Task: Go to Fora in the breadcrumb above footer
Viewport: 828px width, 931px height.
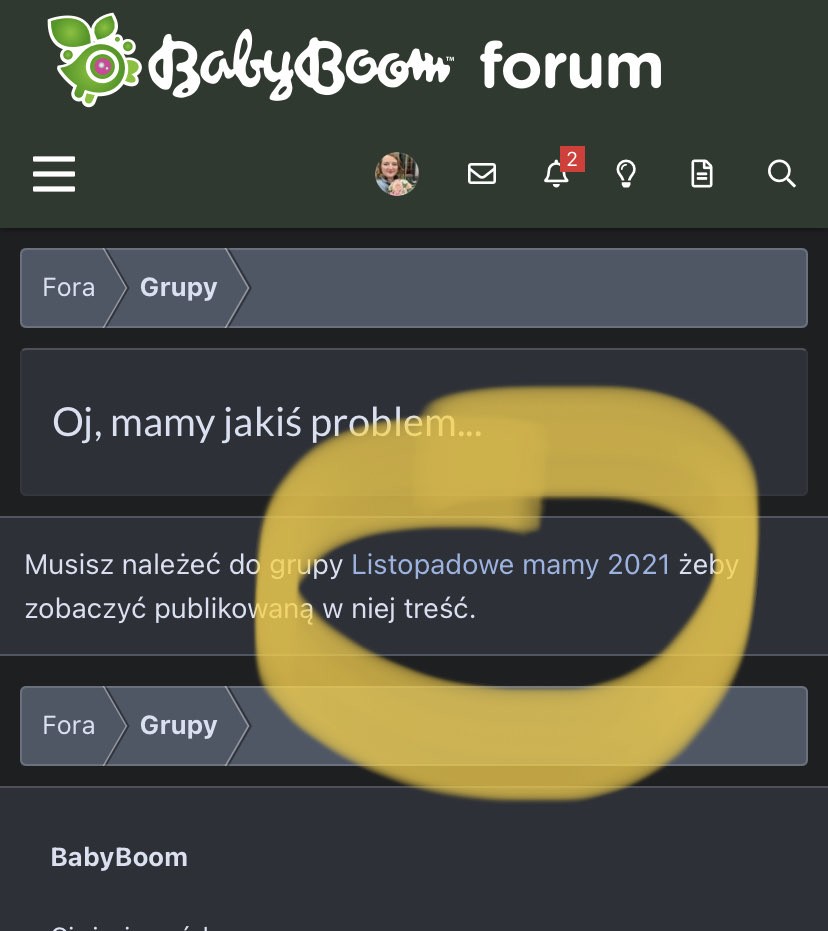Action: (69, 726)
